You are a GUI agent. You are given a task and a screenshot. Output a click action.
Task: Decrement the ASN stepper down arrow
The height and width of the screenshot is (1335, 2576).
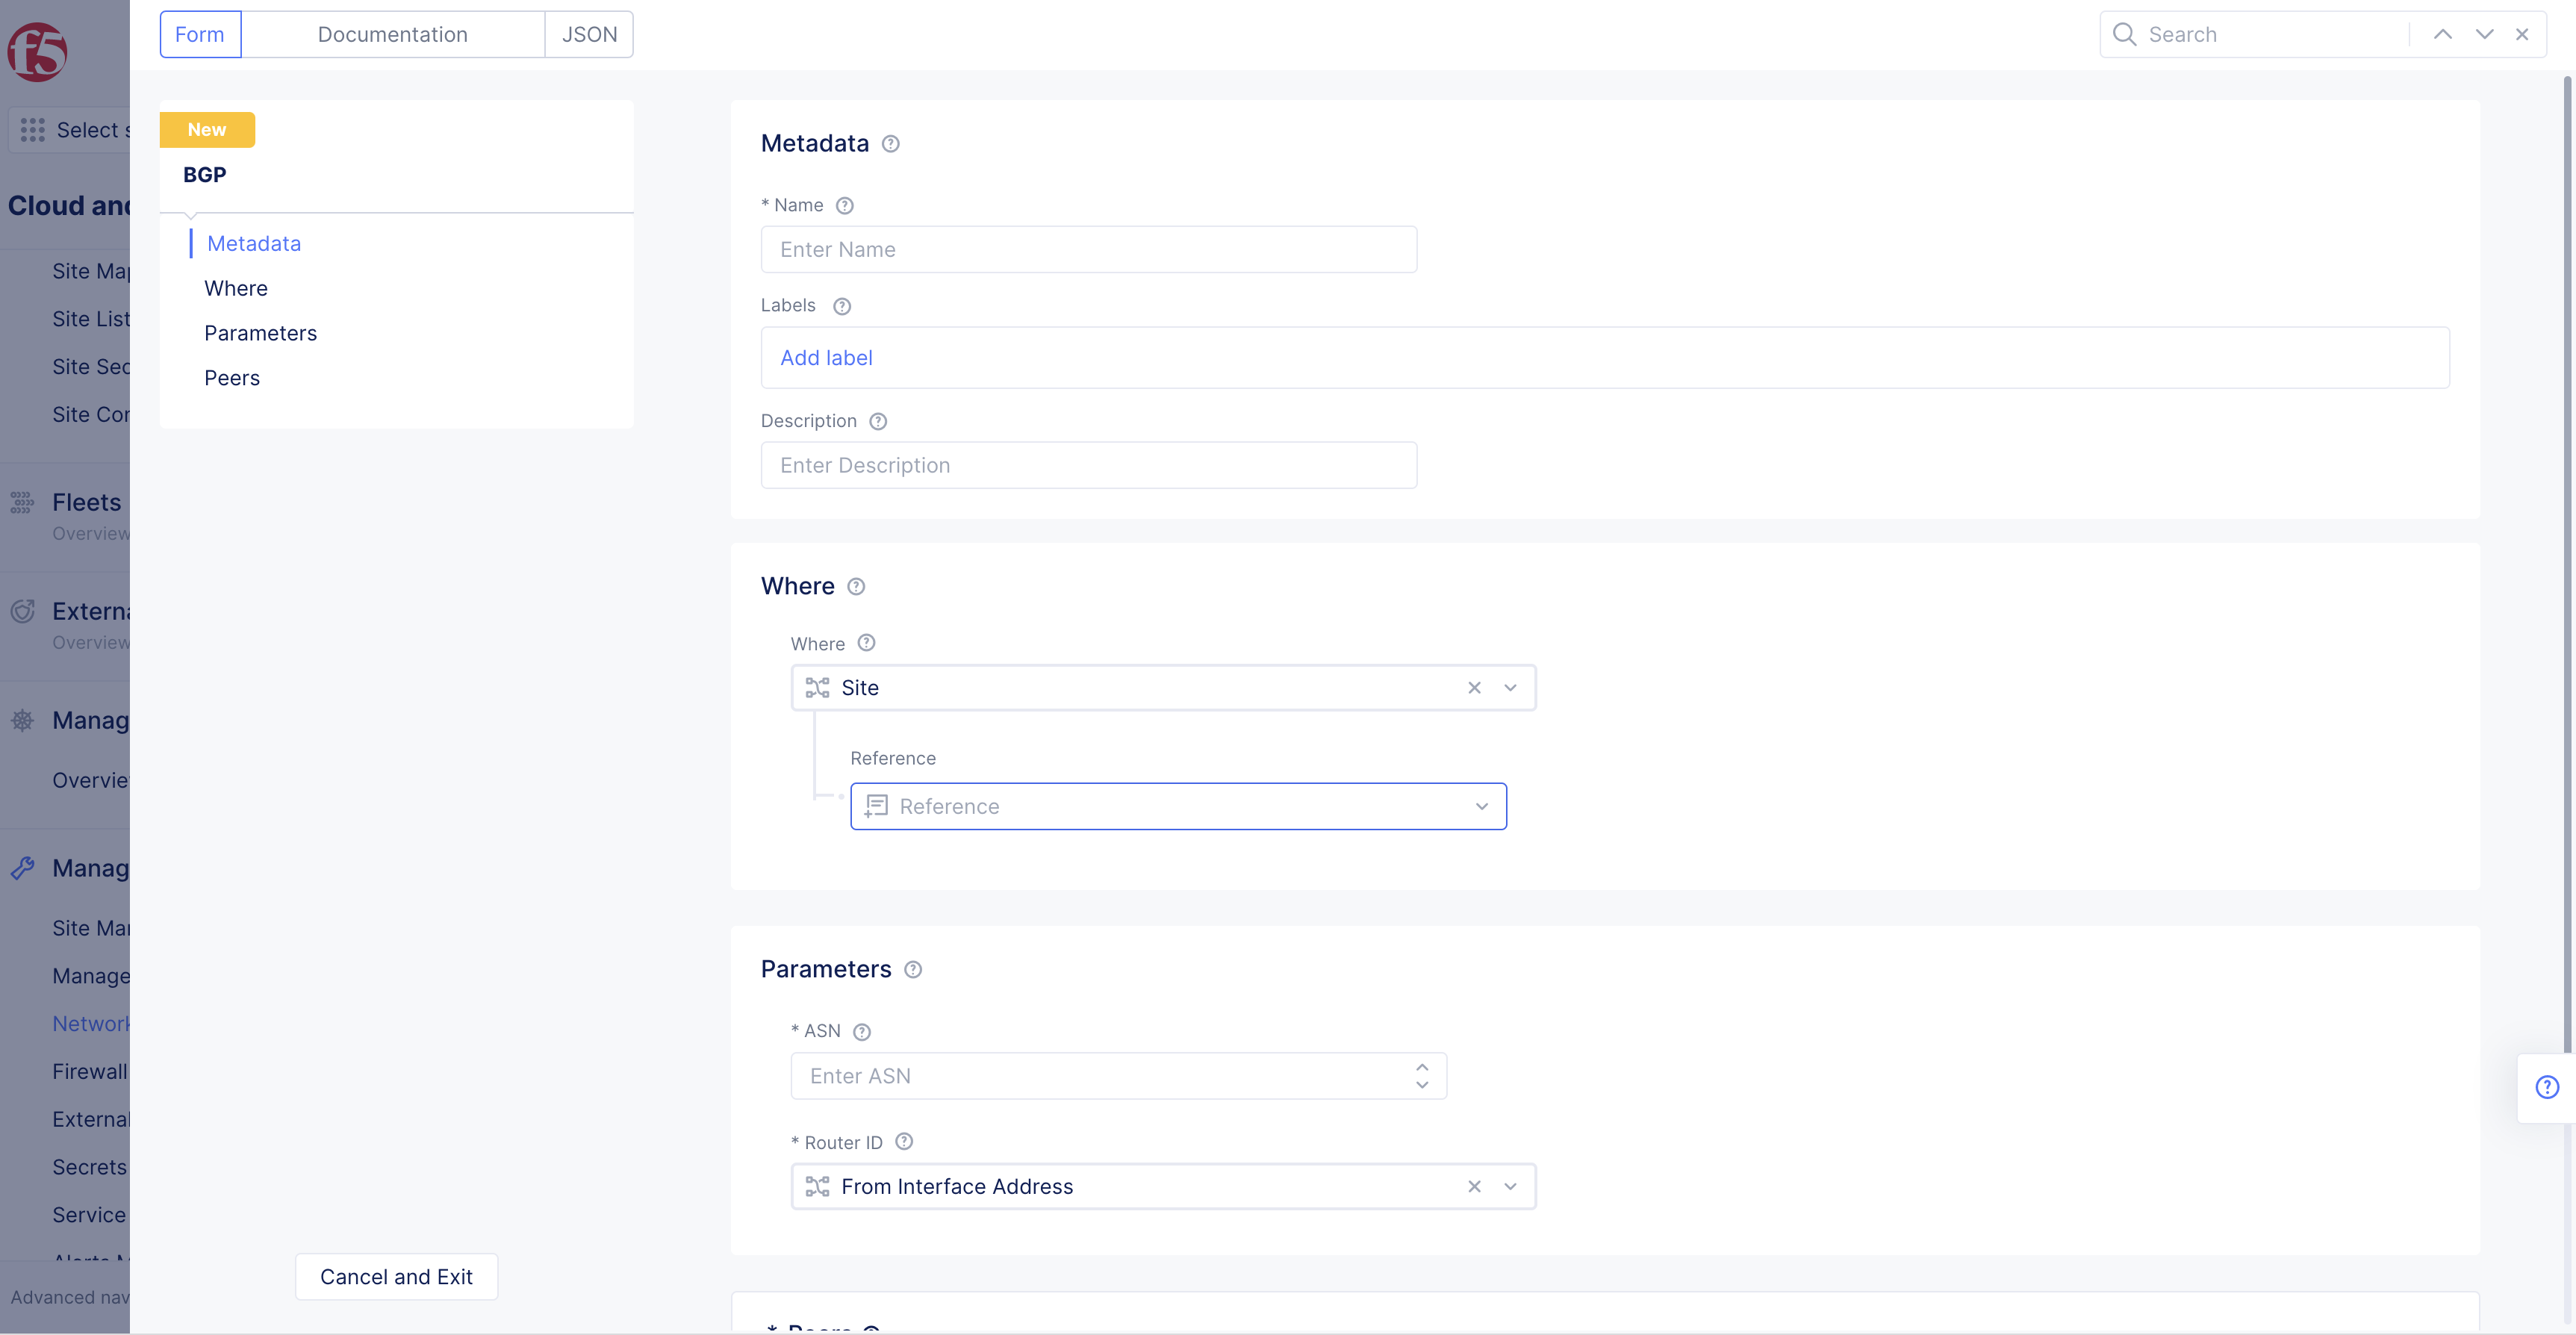point(1422,1085)
